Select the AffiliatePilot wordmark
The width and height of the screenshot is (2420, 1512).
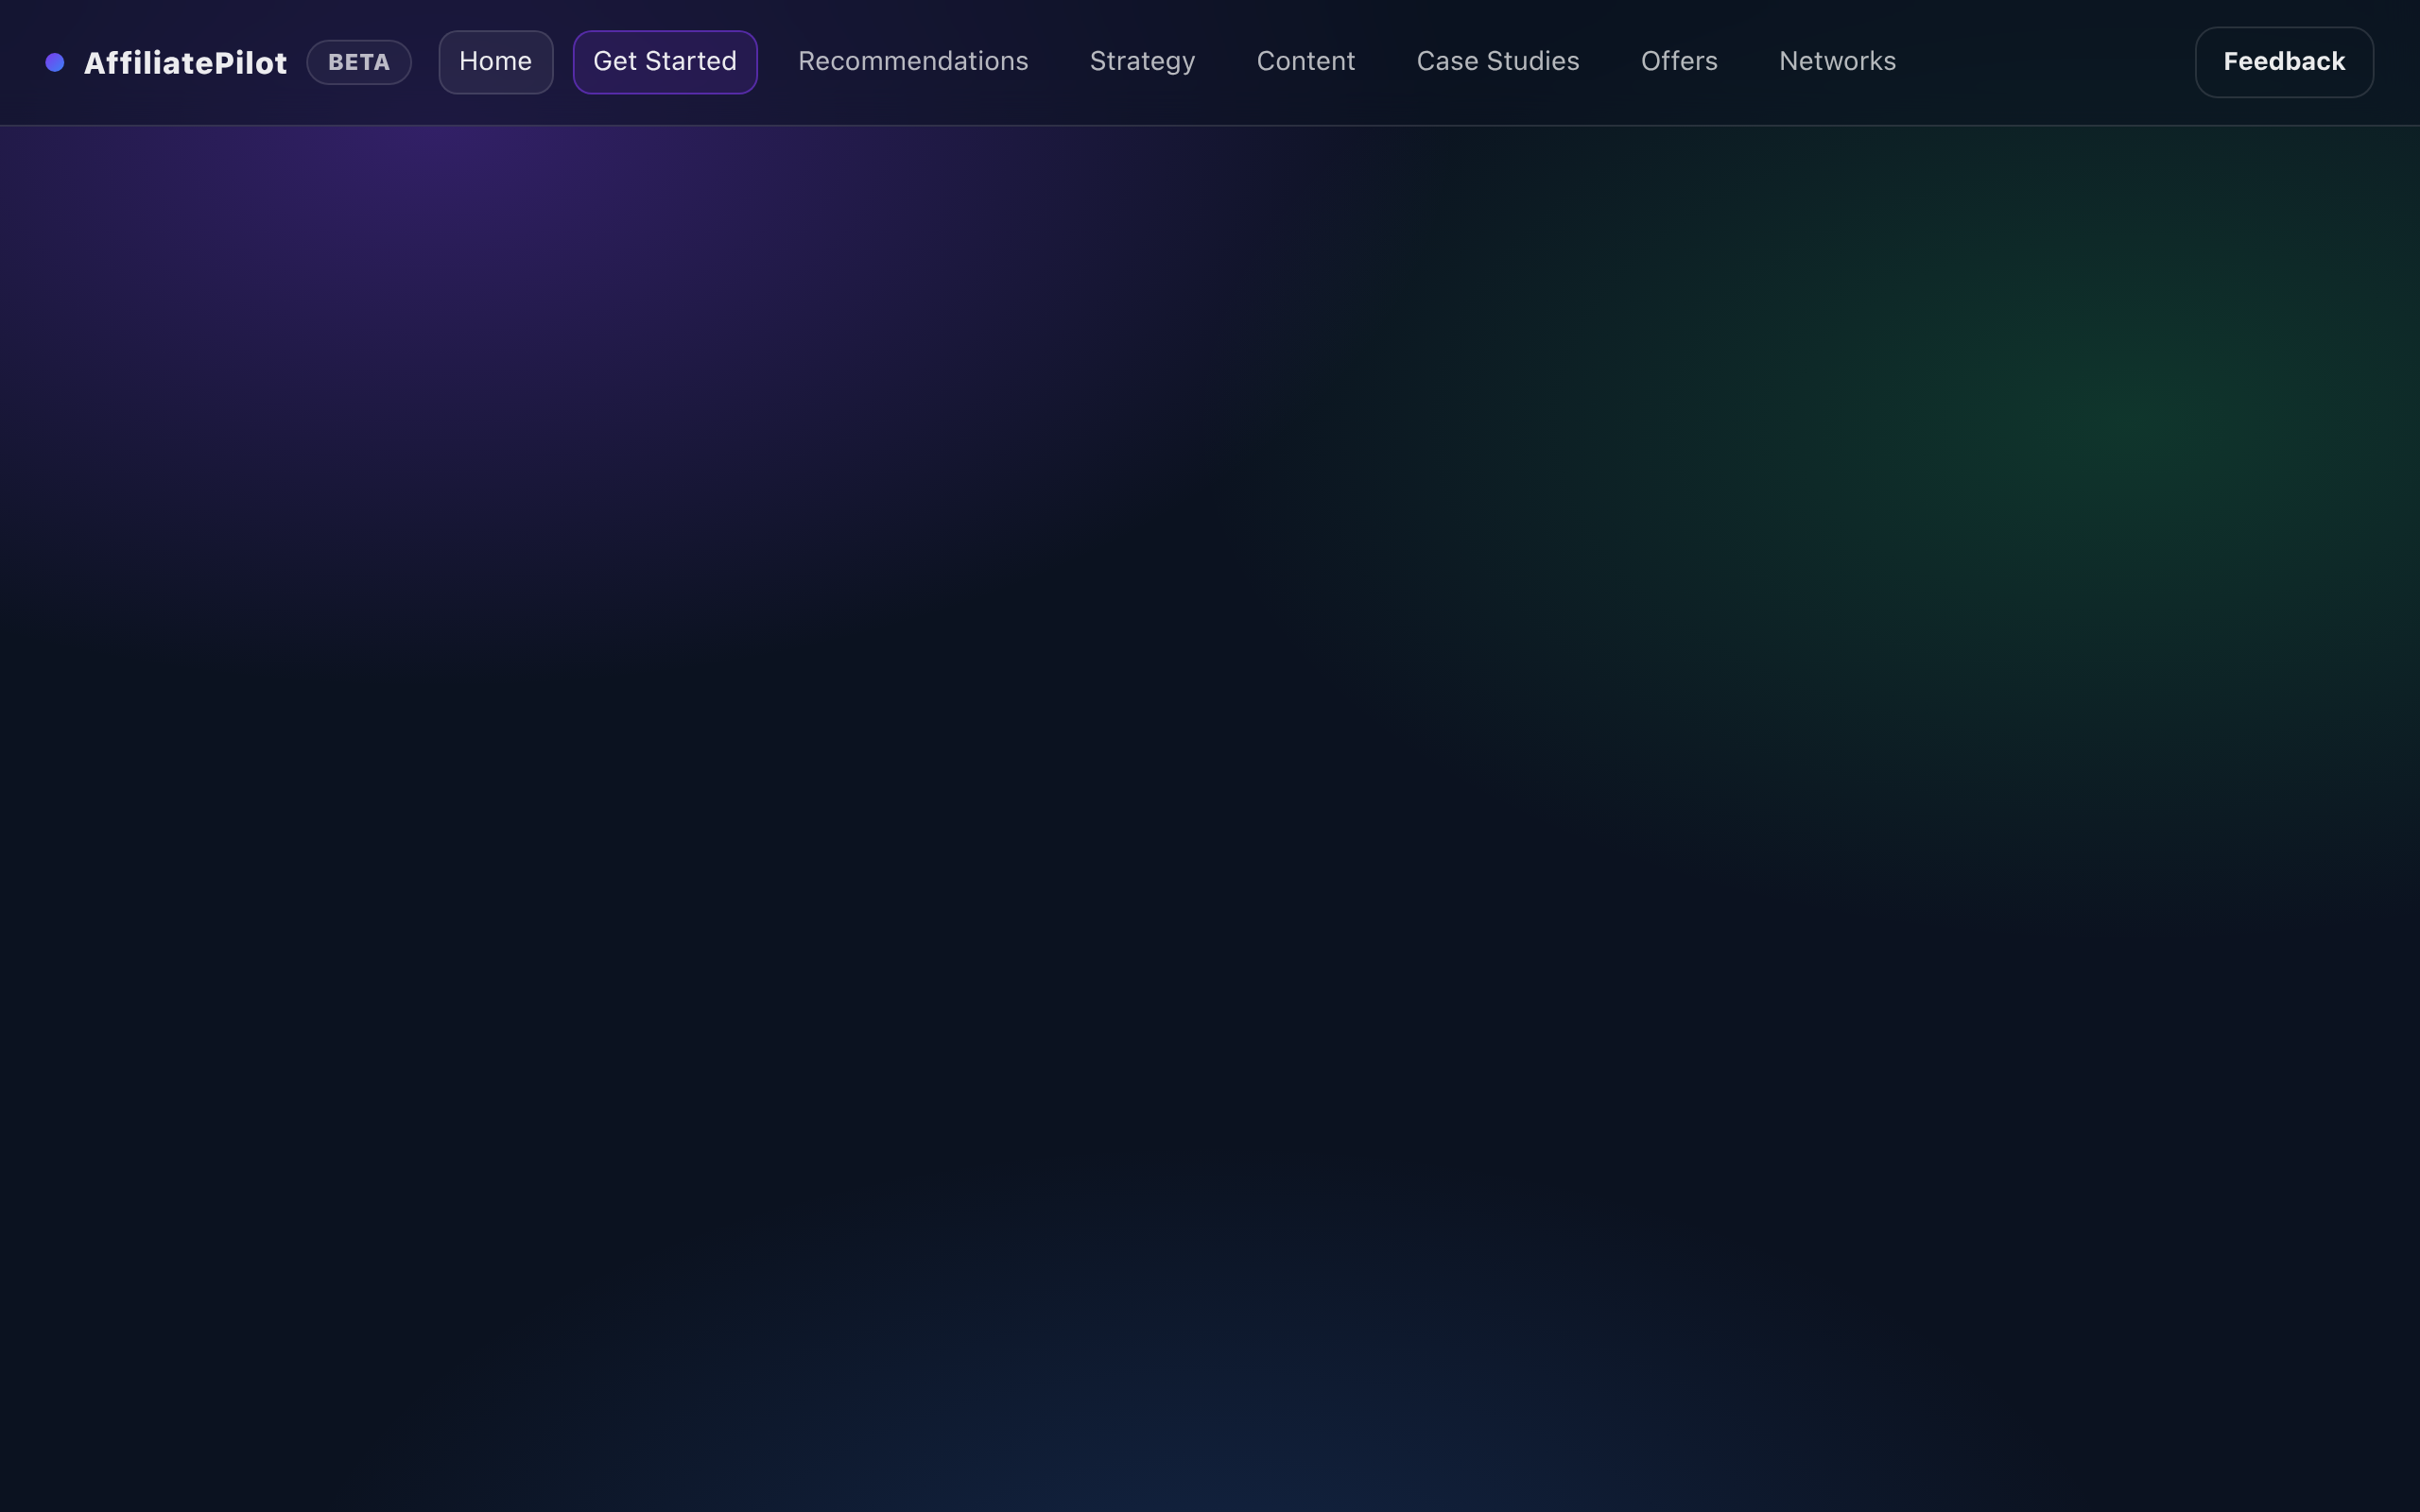pyautogui.click(x=185, y=62)
